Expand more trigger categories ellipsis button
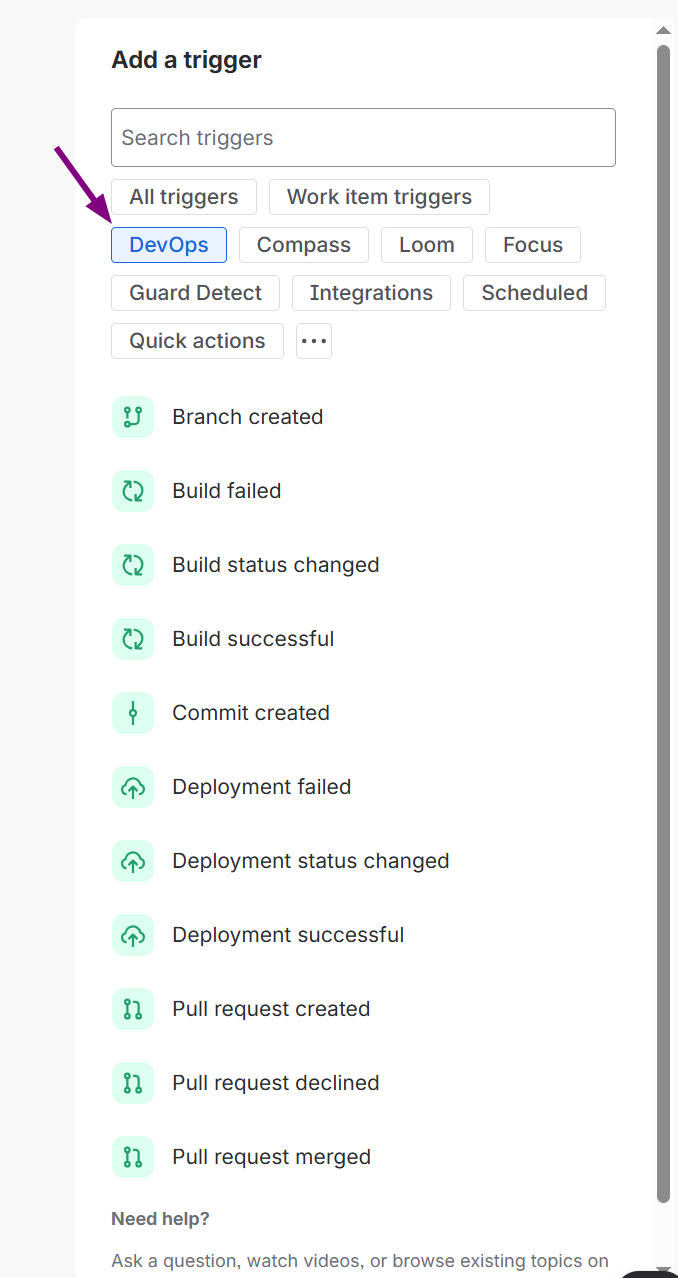This screenshot has width=678, height=1278. [314, 341]
